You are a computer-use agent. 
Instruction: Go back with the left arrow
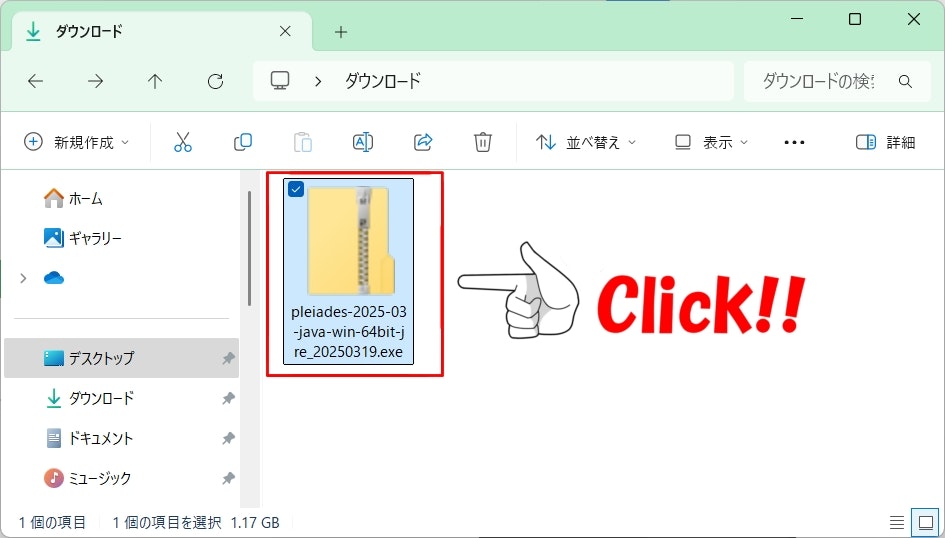tap(36, 81)
